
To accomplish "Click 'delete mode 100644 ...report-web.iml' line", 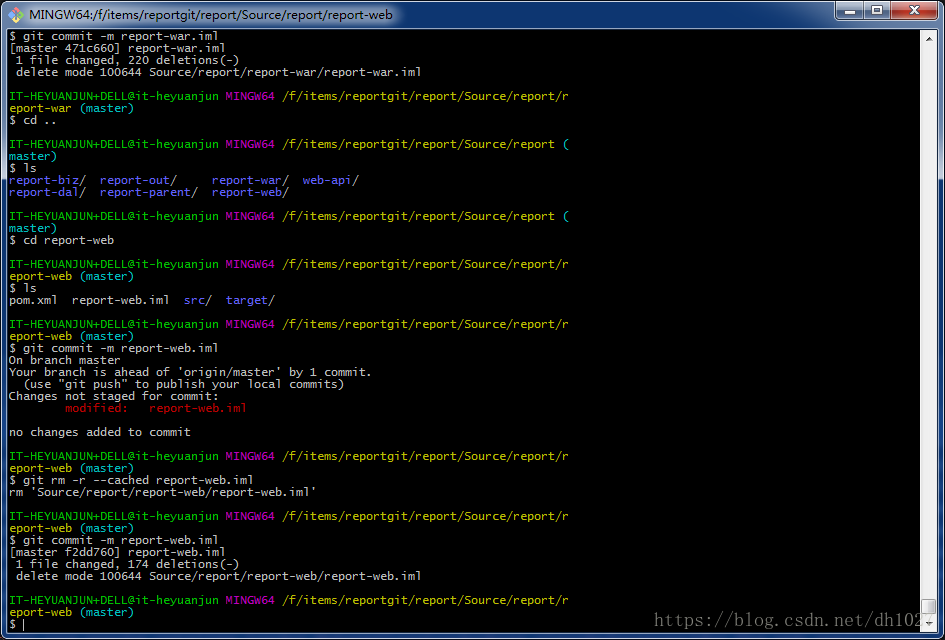I will [x=219, y=576].
